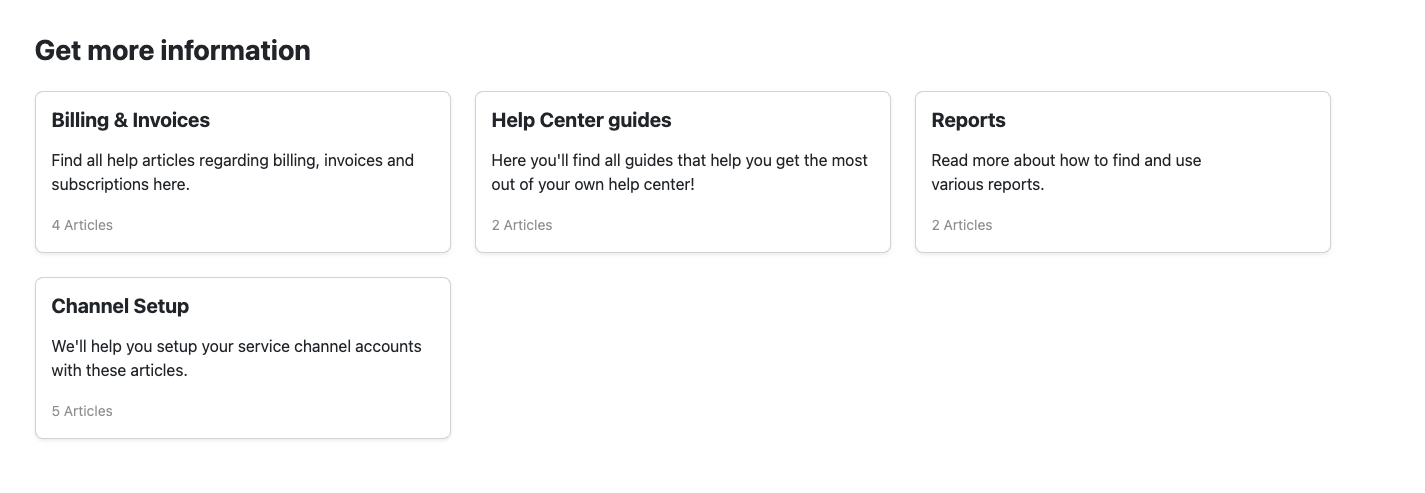This screenshot has width=1425, height=493.
Task: Open the Help Center guides card title
Action: tap(581, 120)
